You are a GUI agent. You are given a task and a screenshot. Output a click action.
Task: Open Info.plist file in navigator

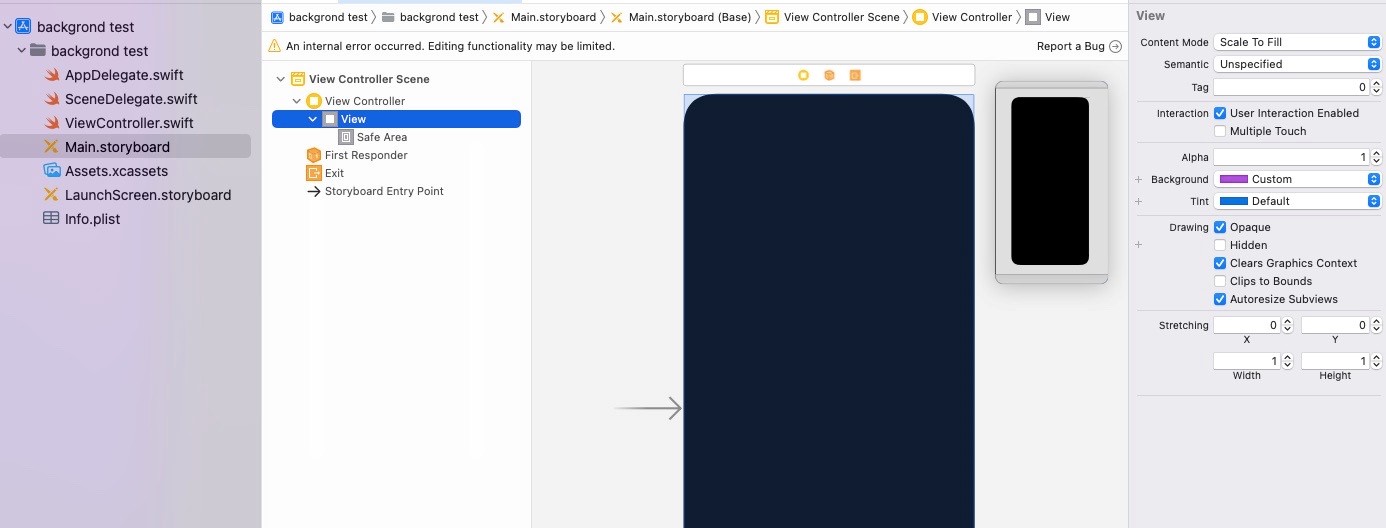(x=92, y=219)
